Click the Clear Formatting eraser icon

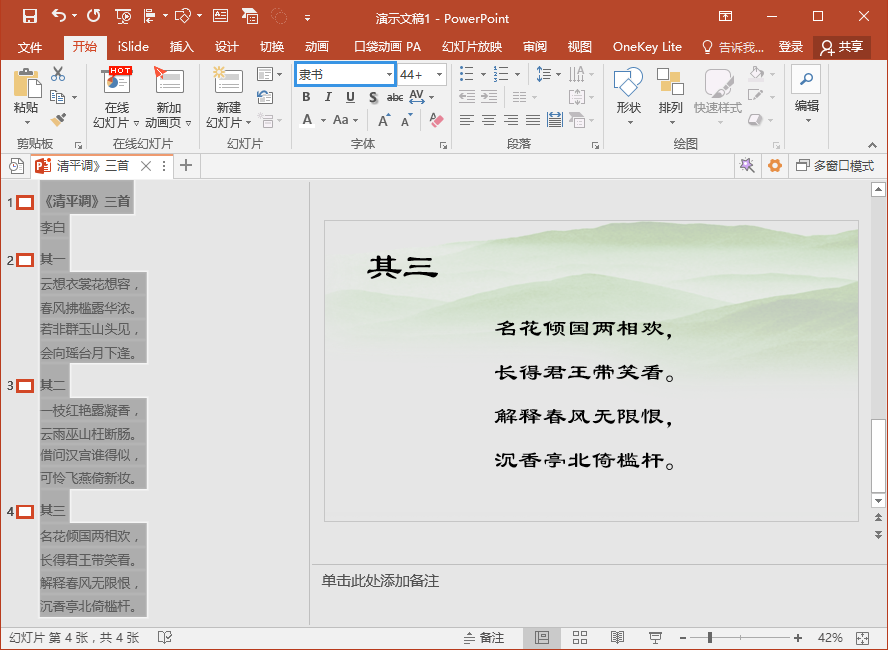(x=436, y=120)
